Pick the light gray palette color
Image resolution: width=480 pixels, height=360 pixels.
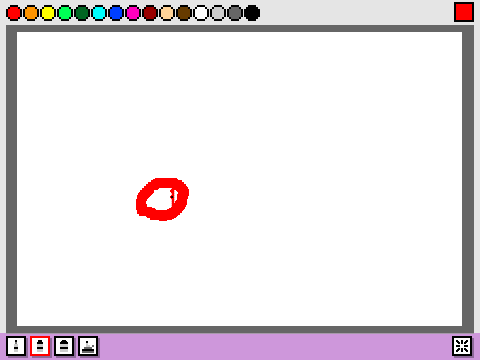[x=218, y=13]
